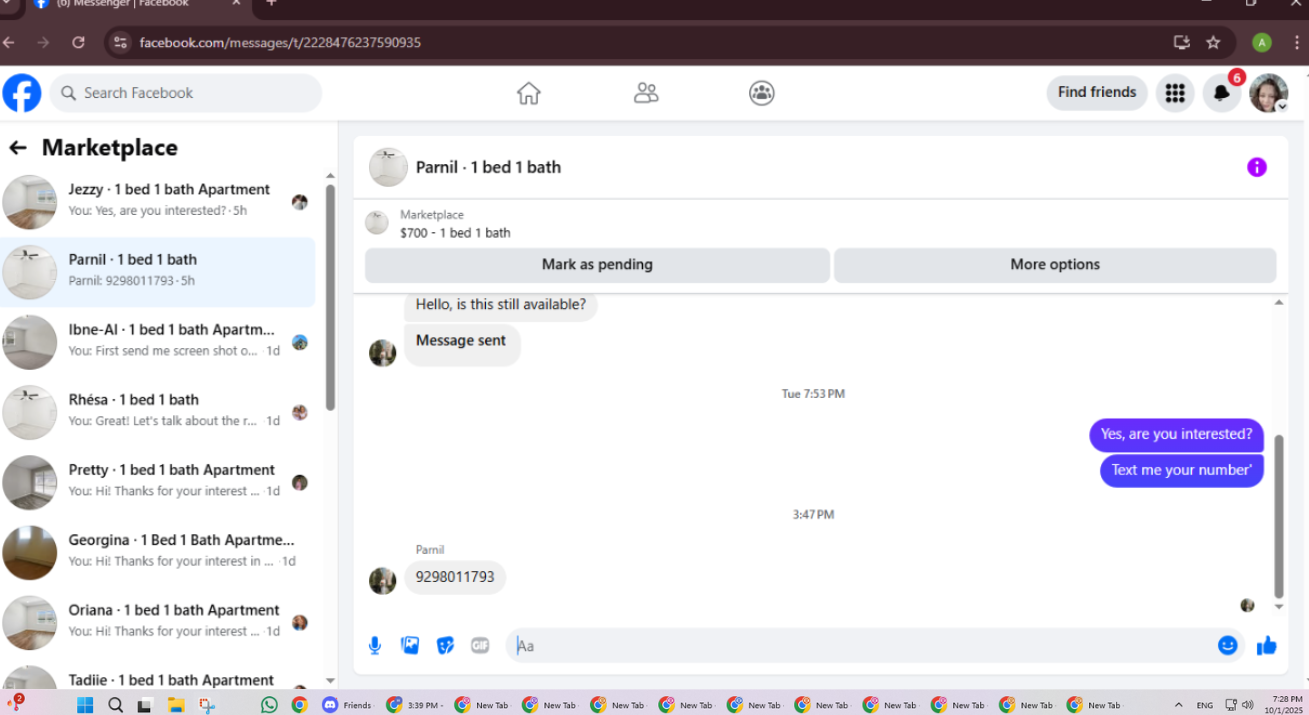Screen dimensions: 1309x715
Task: Open conversation with Pretty
Action: pos(158,481)
